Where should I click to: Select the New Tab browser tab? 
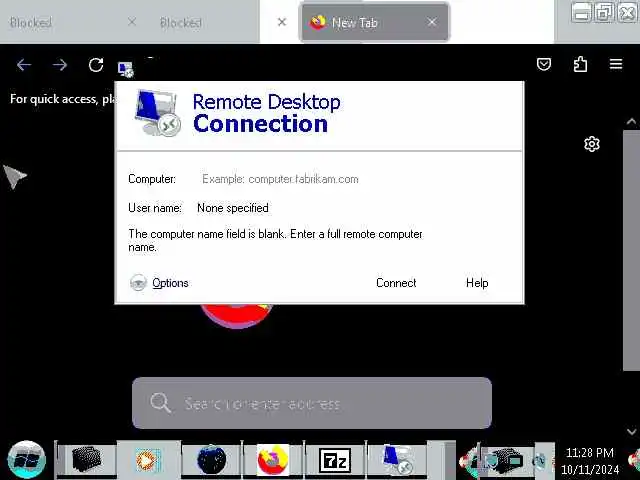click(x=374, y=22)
